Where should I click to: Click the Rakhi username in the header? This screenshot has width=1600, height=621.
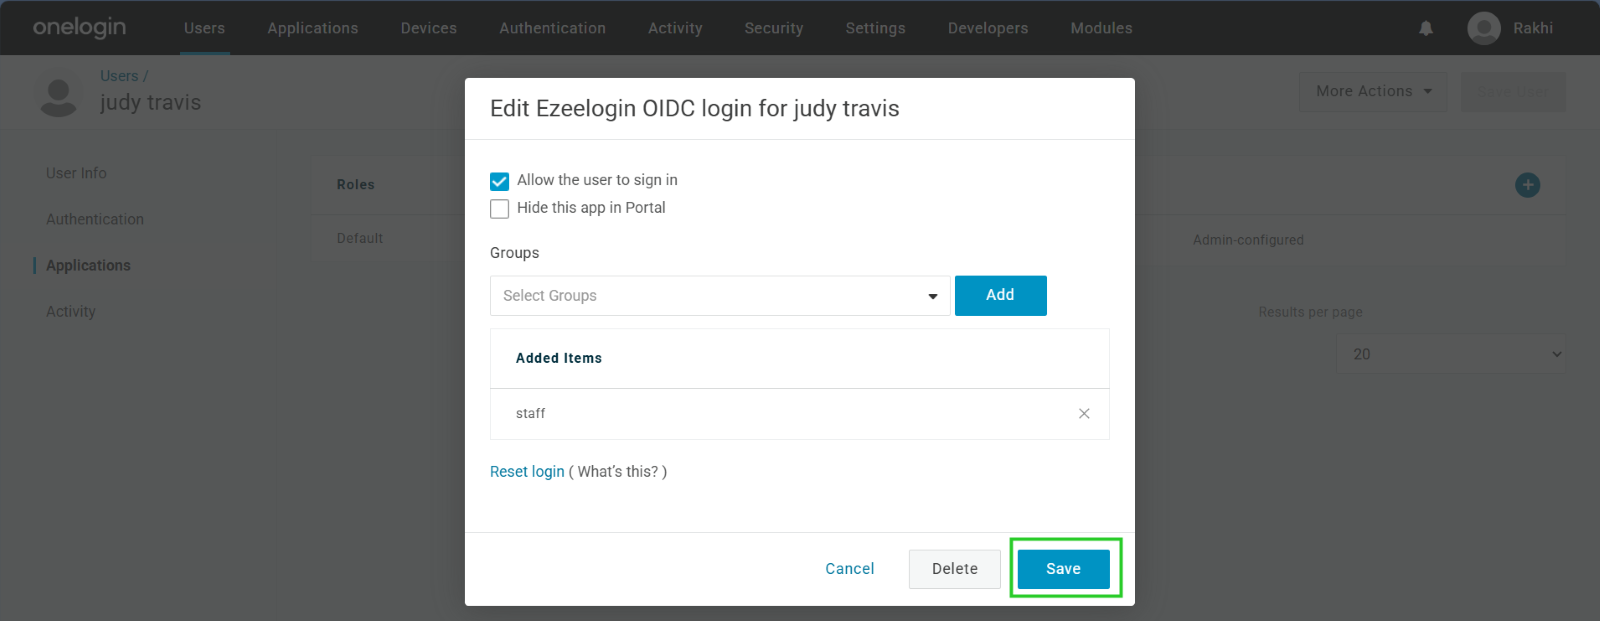(1533, 28)
